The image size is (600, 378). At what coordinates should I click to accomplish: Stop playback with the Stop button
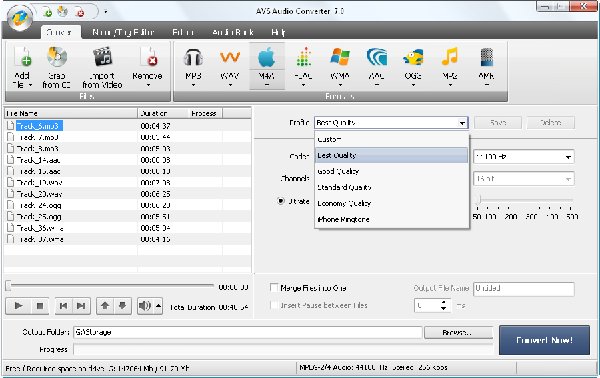(39, 306)
